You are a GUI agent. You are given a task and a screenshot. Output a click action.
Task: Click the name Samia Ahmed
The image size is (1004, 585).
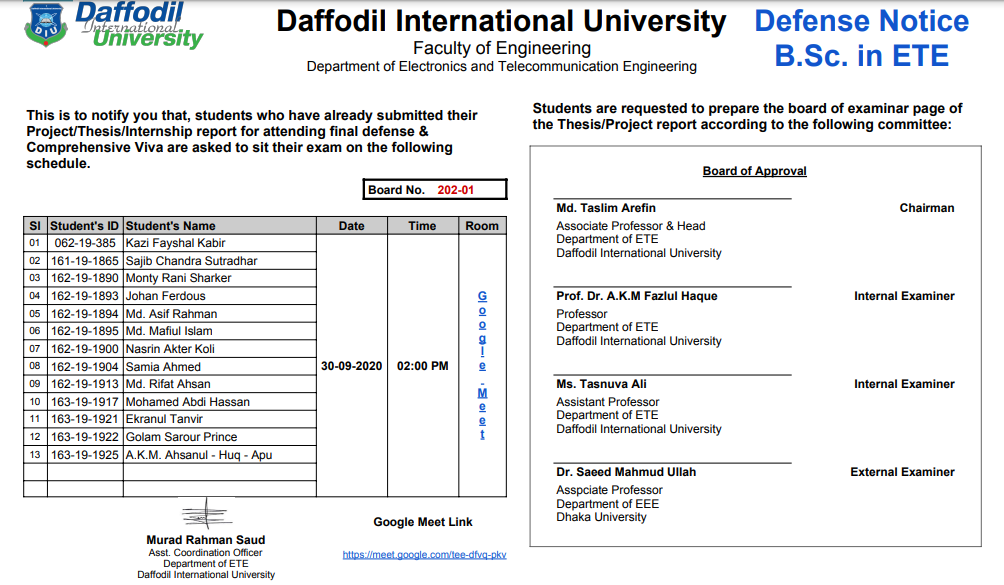point(163,367)
